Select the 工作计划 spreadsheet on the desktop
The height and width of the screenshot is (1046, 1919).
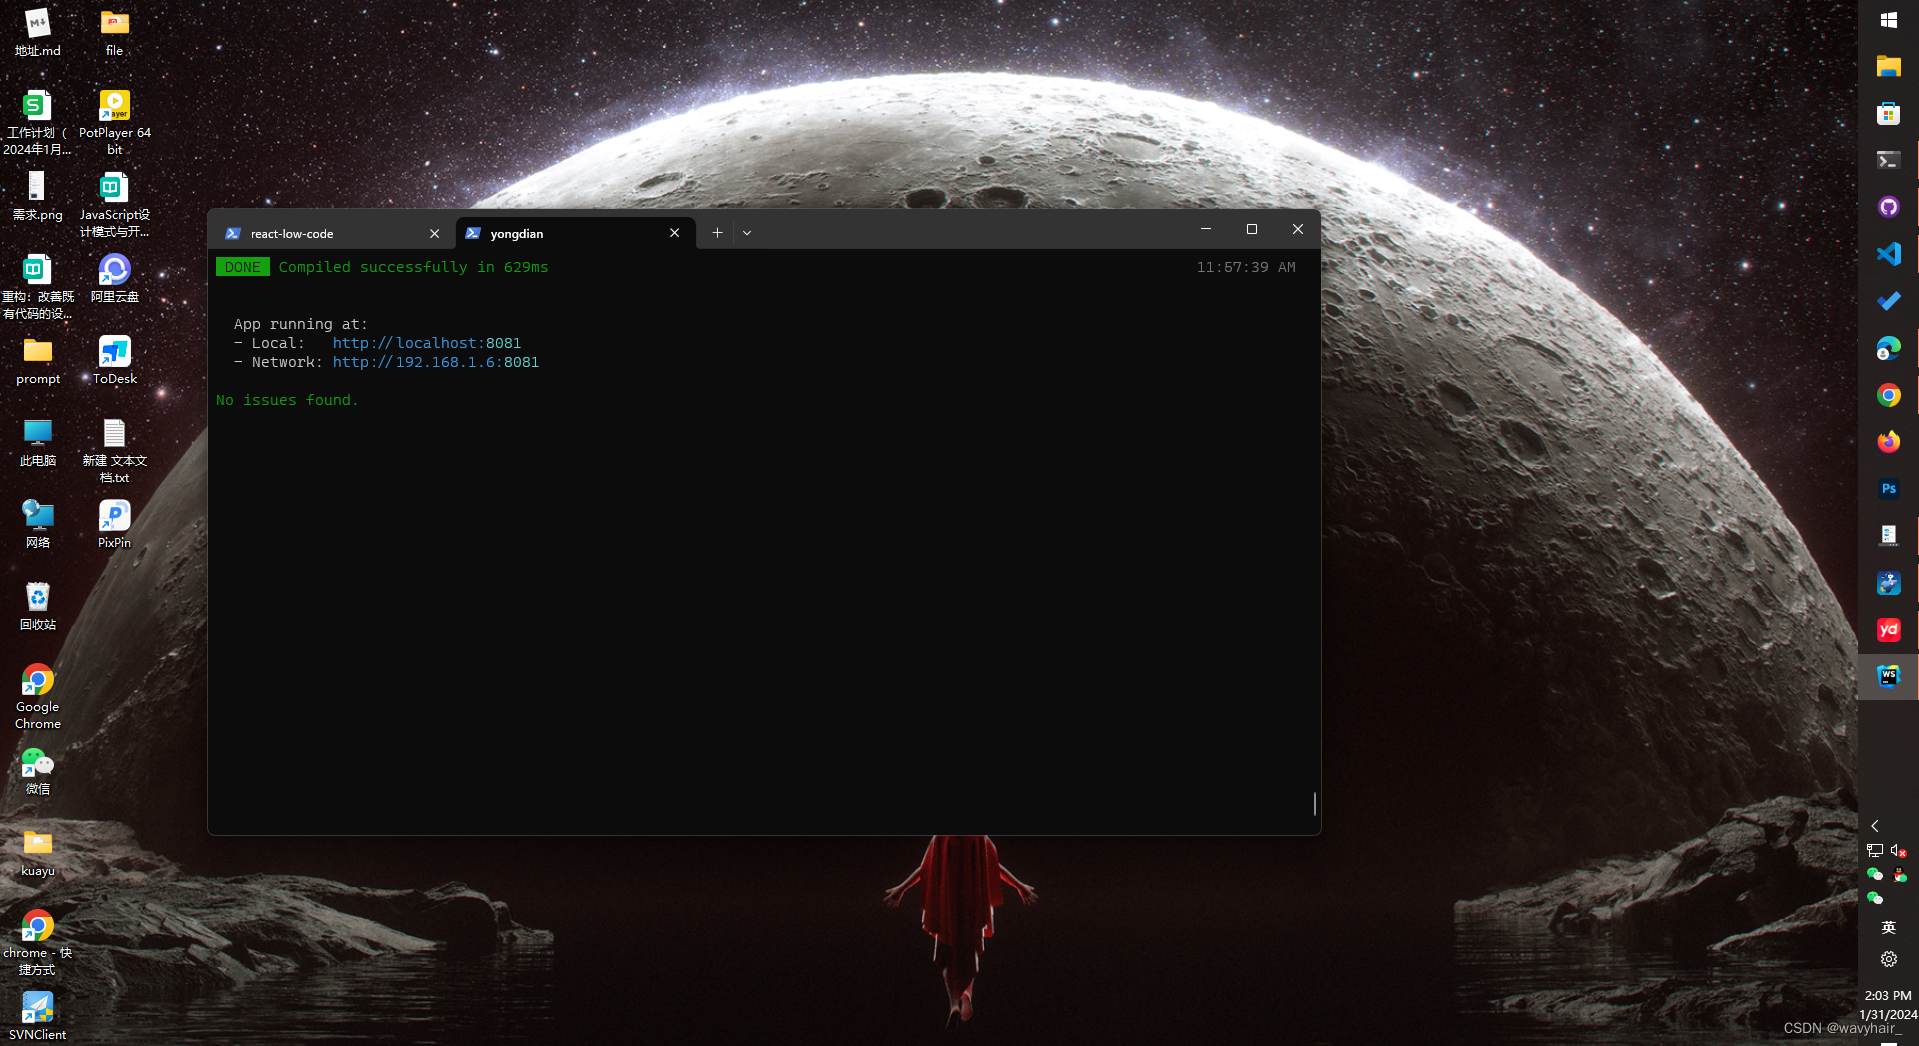pyautogui.click(x=38, y=122)
